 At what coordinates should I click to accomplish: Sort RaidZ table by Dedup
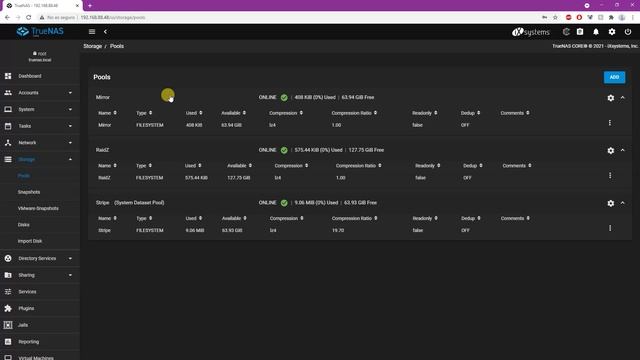tap(473, 166)
